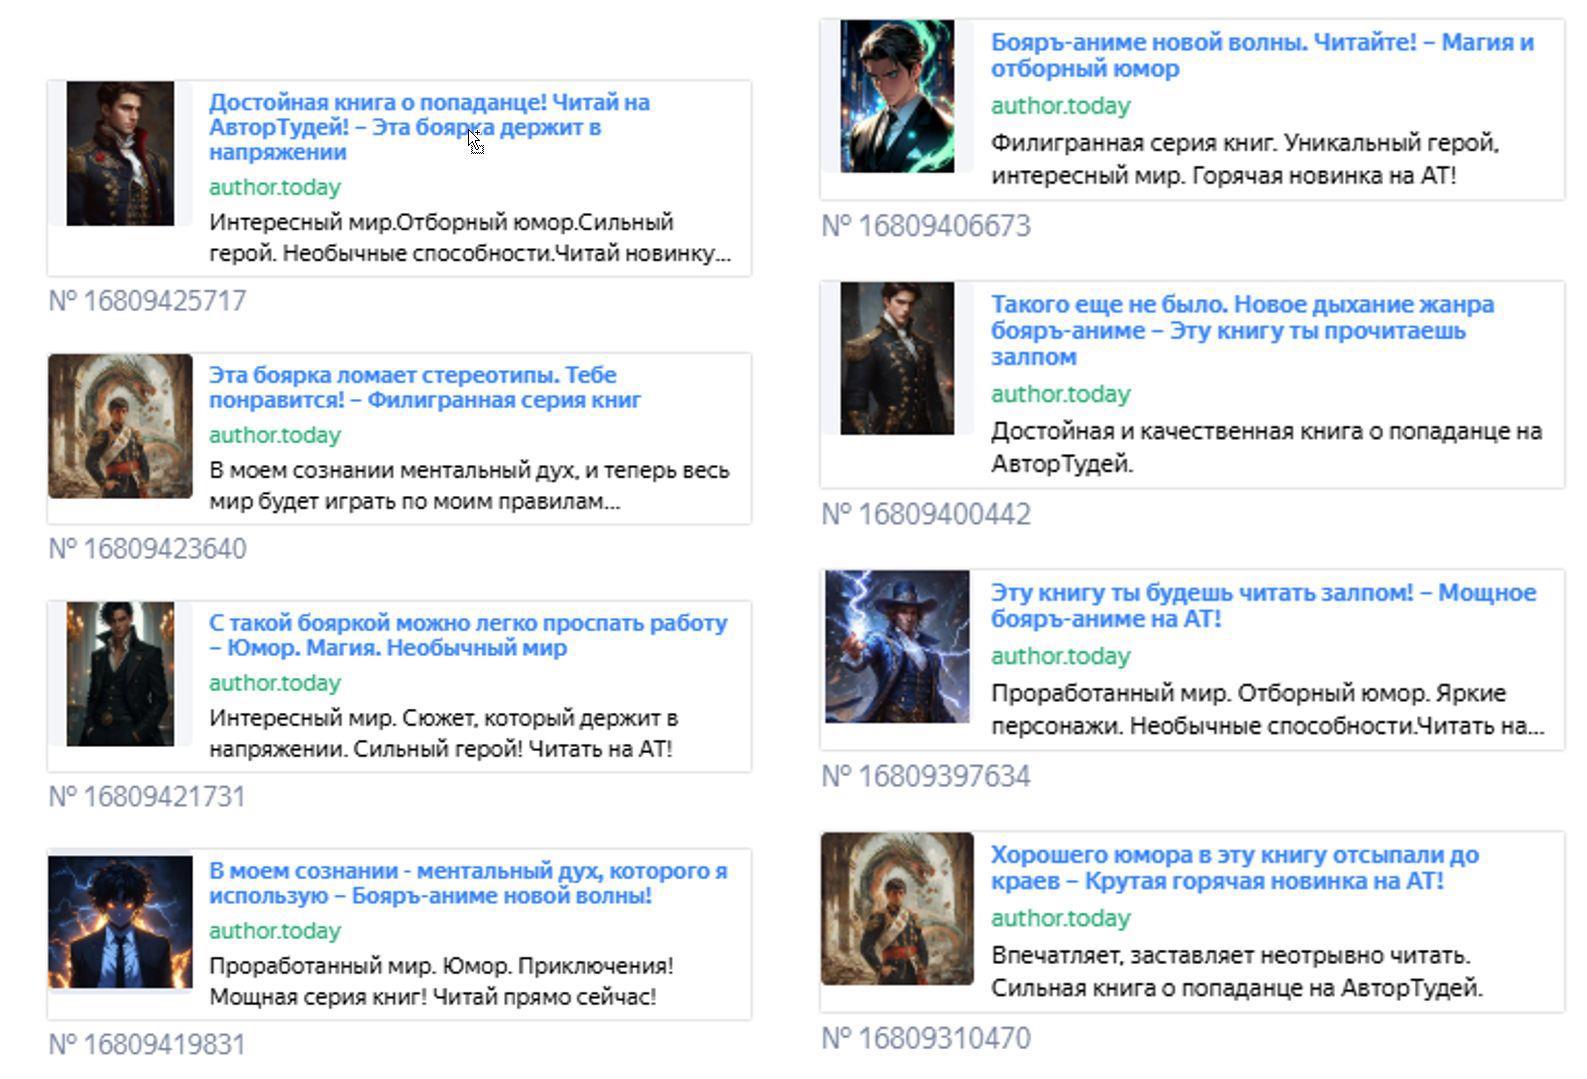Click the ad number № 16809421731
1587x1079 pixels.
click(x=147, y=797)
